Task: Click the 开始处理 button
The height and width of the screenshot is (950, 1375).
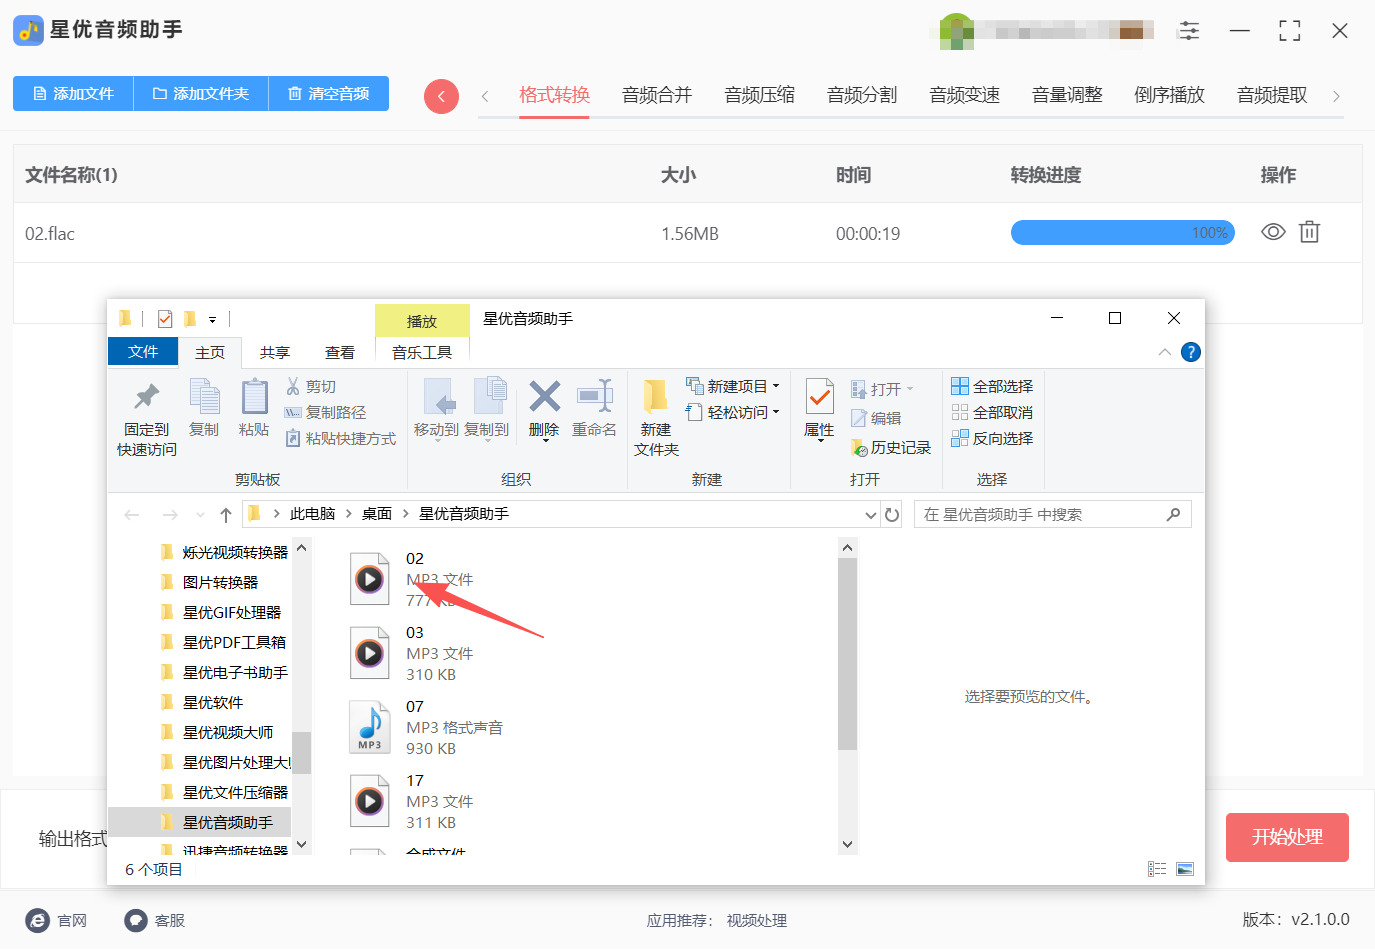Action: point(1287,837)
